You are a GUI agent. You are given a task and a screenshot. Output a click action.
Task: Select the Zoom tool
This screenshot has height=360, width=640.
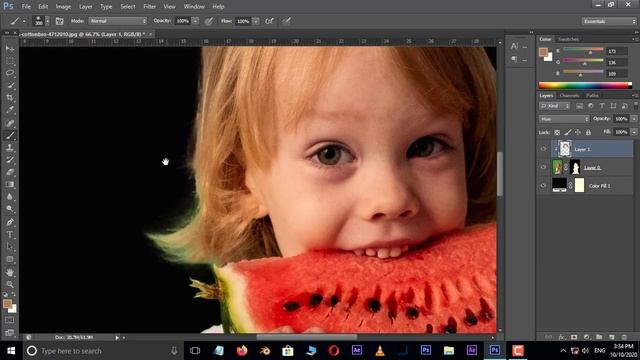point(10,284)
